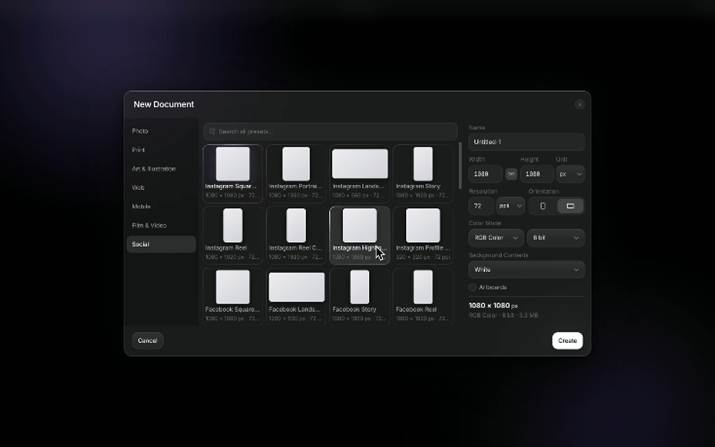Open the Background Contents dropdown
The height and width of the screenshot is (447, 715).
click(x=527, y=270)
